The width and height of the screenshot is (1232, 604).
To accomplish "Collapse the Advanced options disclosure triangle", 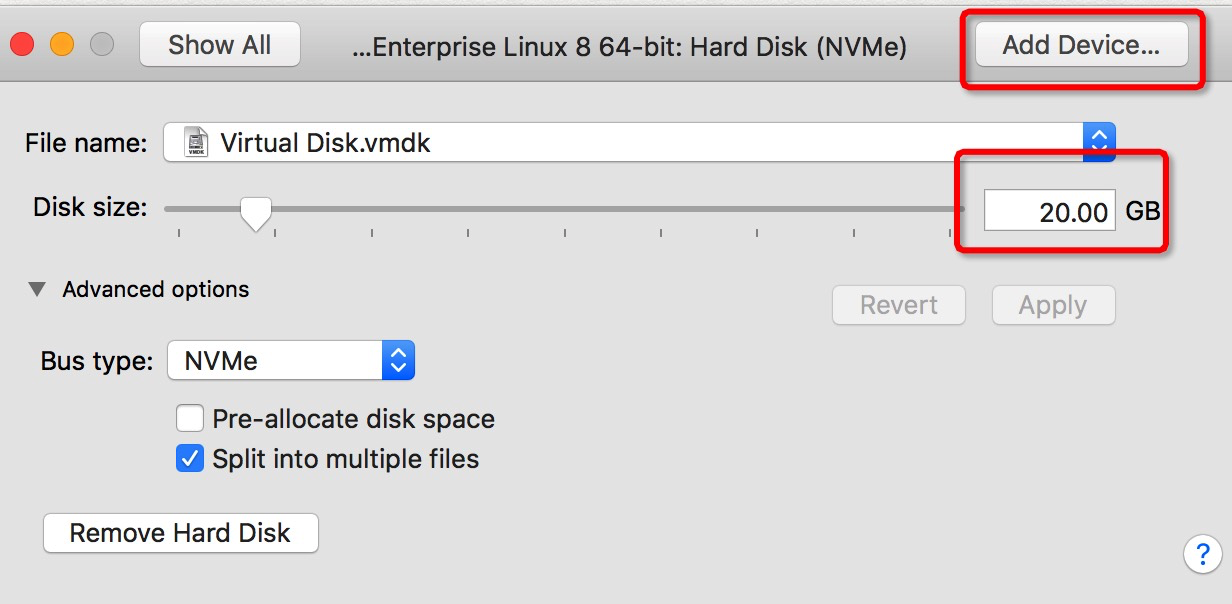I will 37,290.
